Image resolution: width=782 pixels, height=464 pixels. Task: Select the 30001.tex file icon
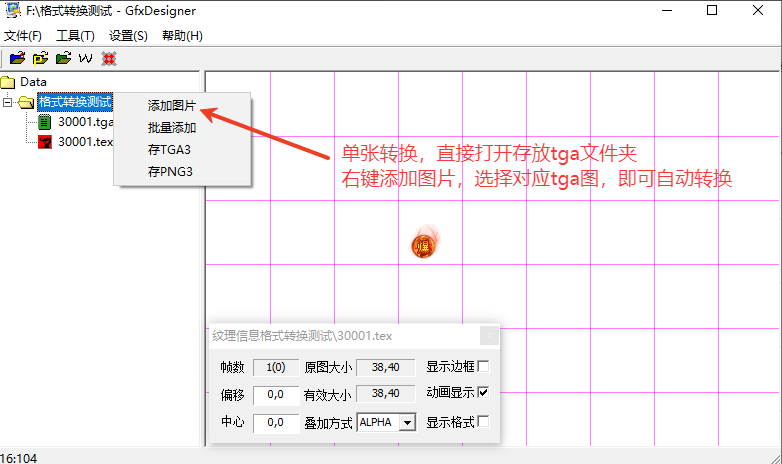(x=44, y=142)
